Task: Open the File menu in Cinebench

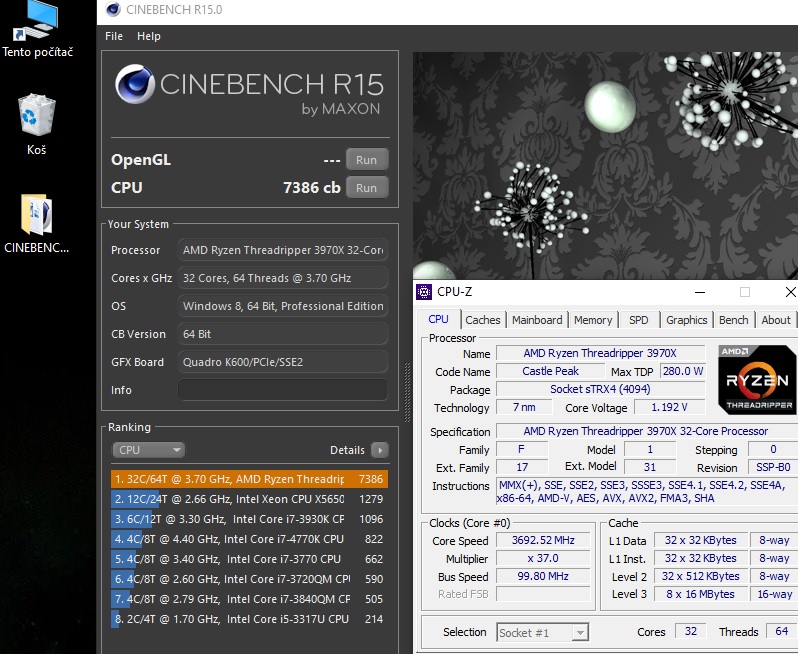Action: coord(113,36)
